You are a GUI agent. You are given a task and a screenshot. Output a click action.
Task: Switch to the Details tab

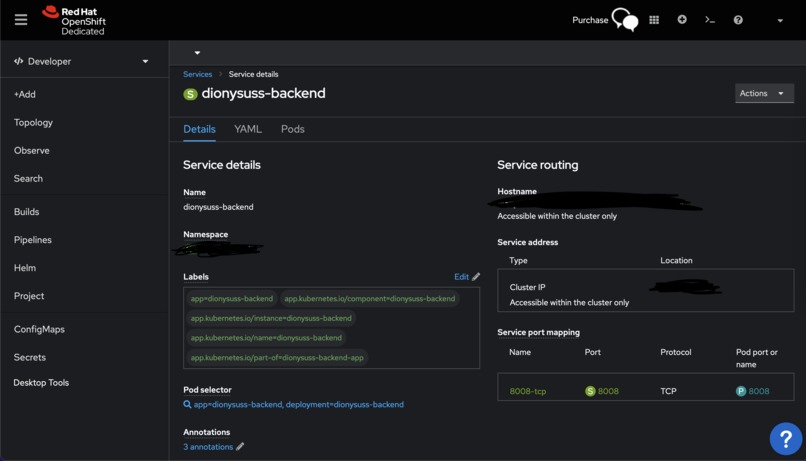[x=199, y=129]
